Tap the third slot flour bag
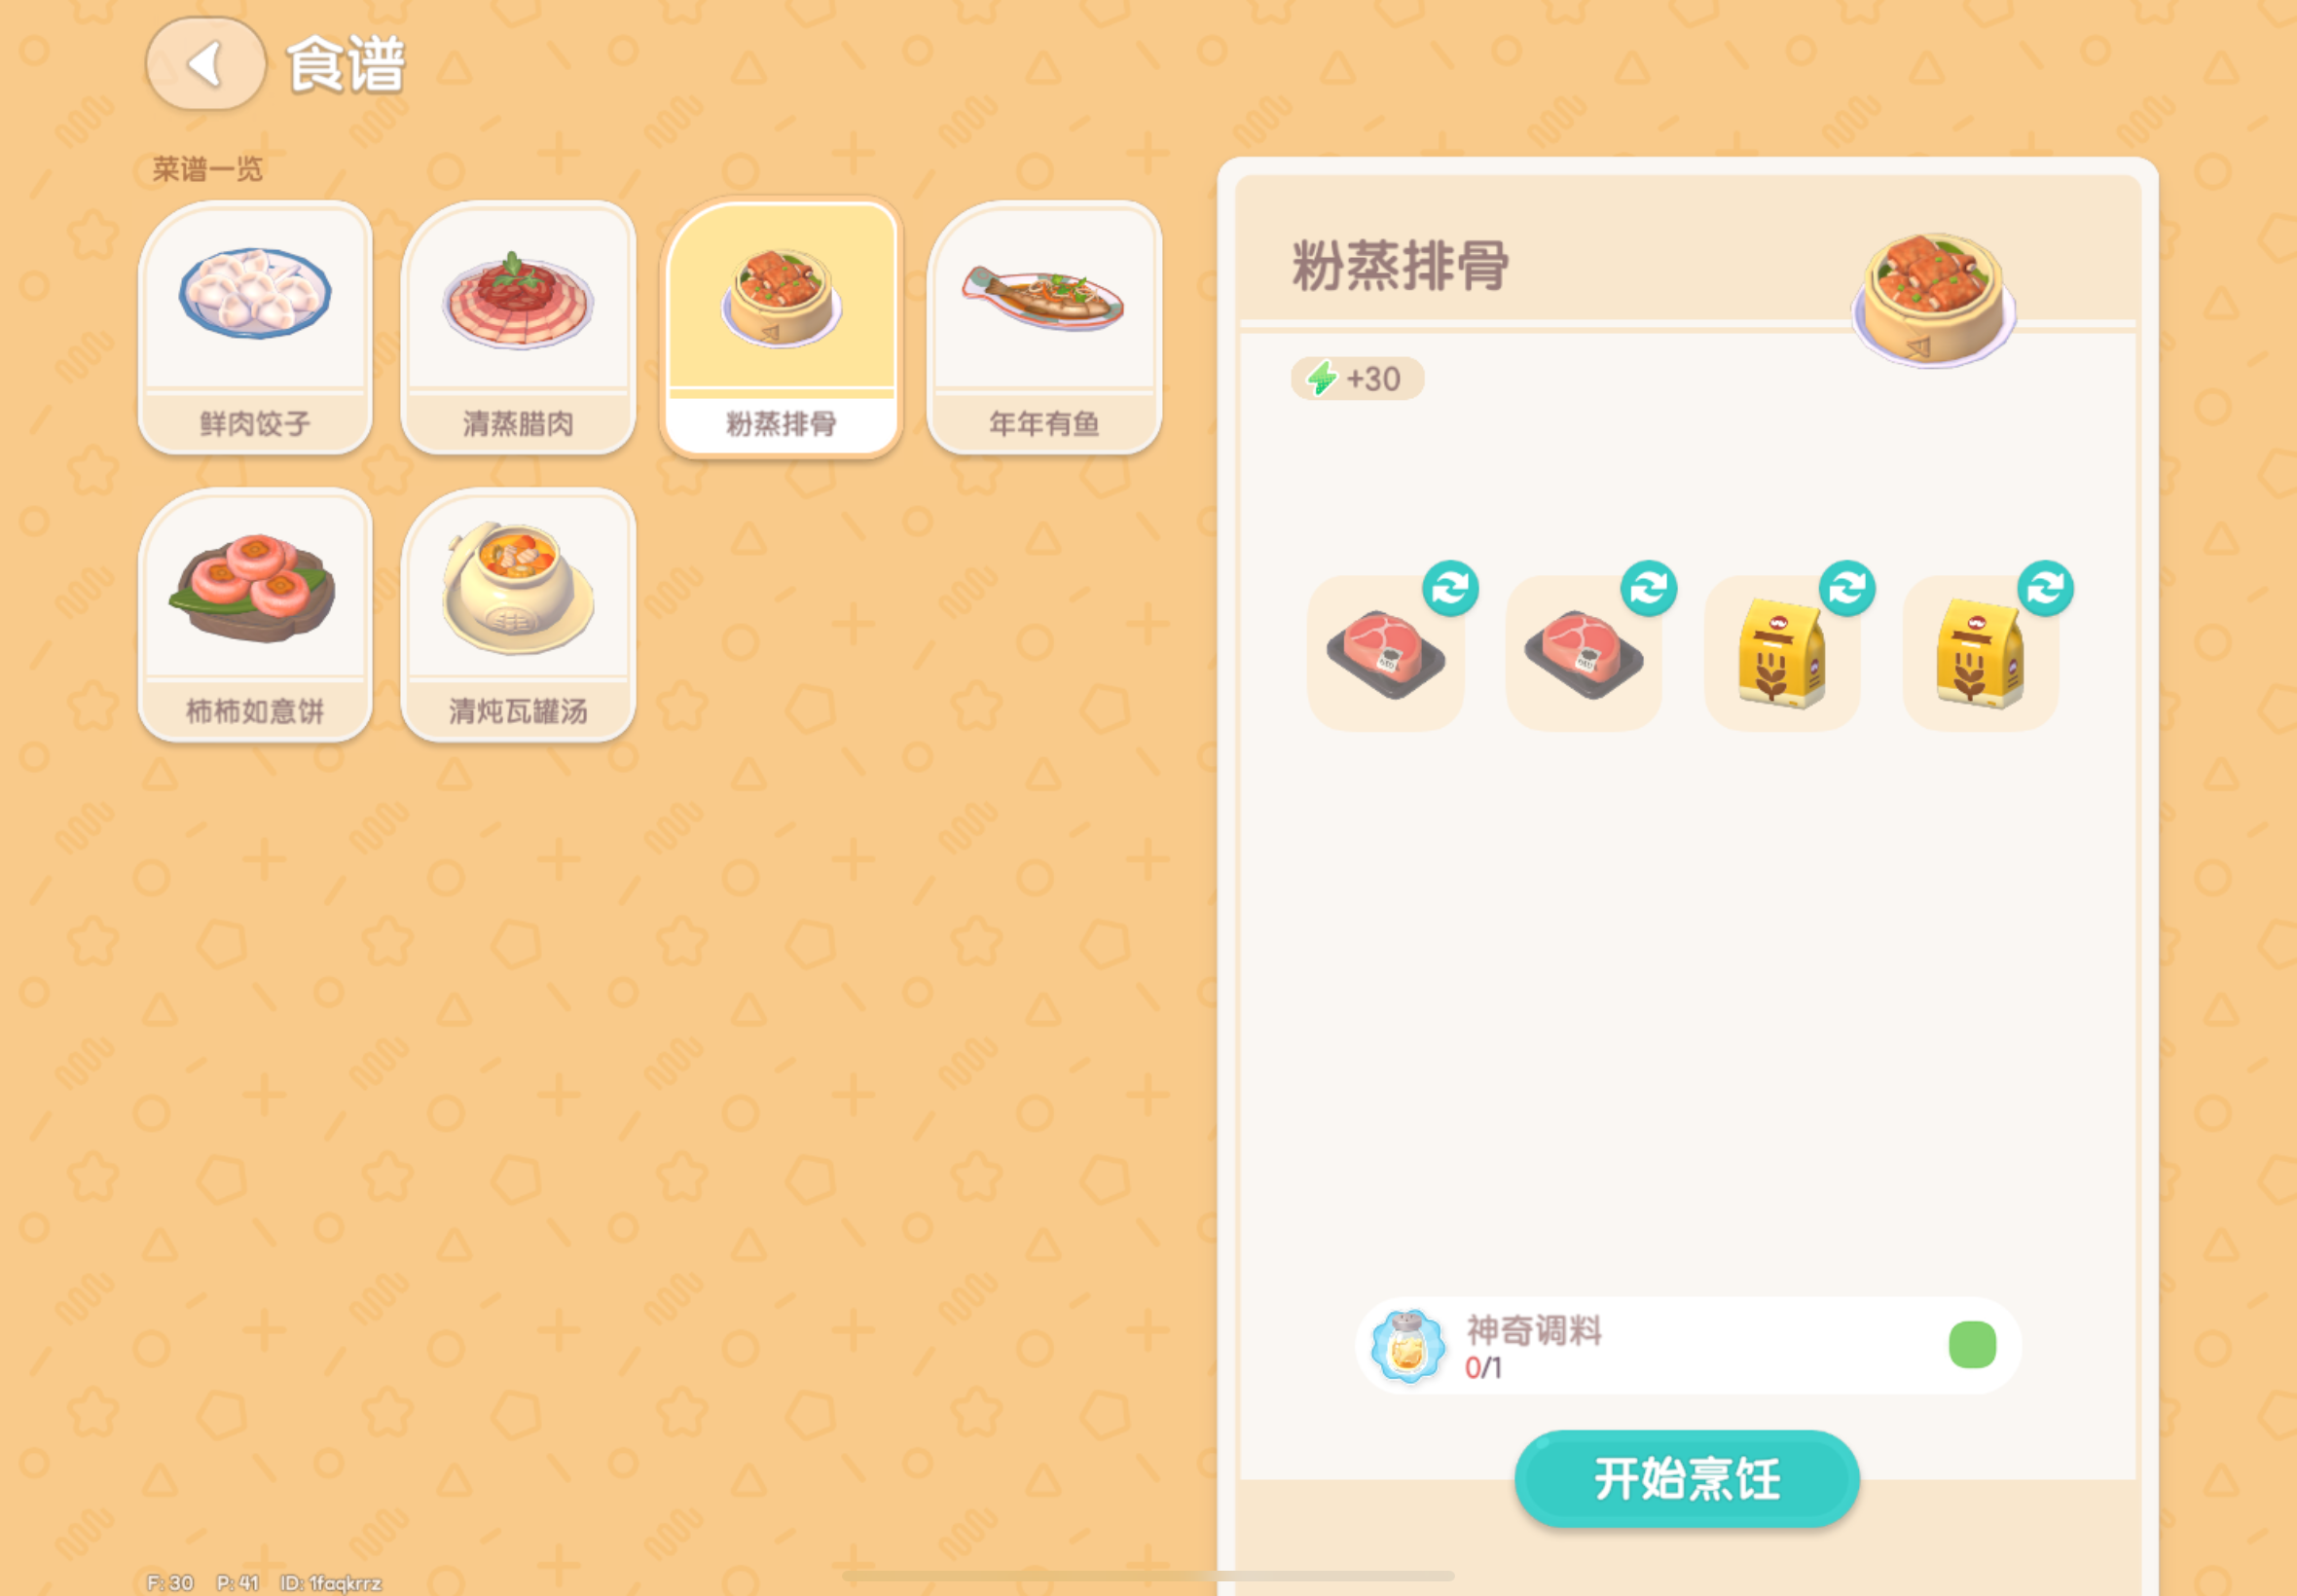 tap(1782, 653)
